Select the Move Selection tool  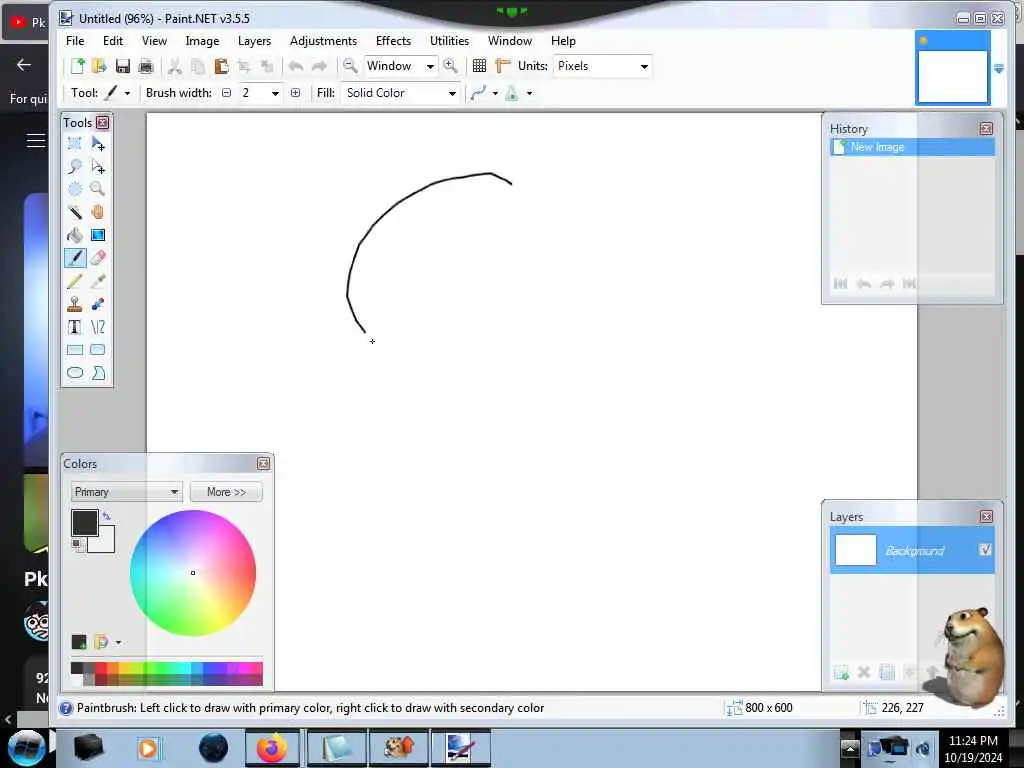98,166
